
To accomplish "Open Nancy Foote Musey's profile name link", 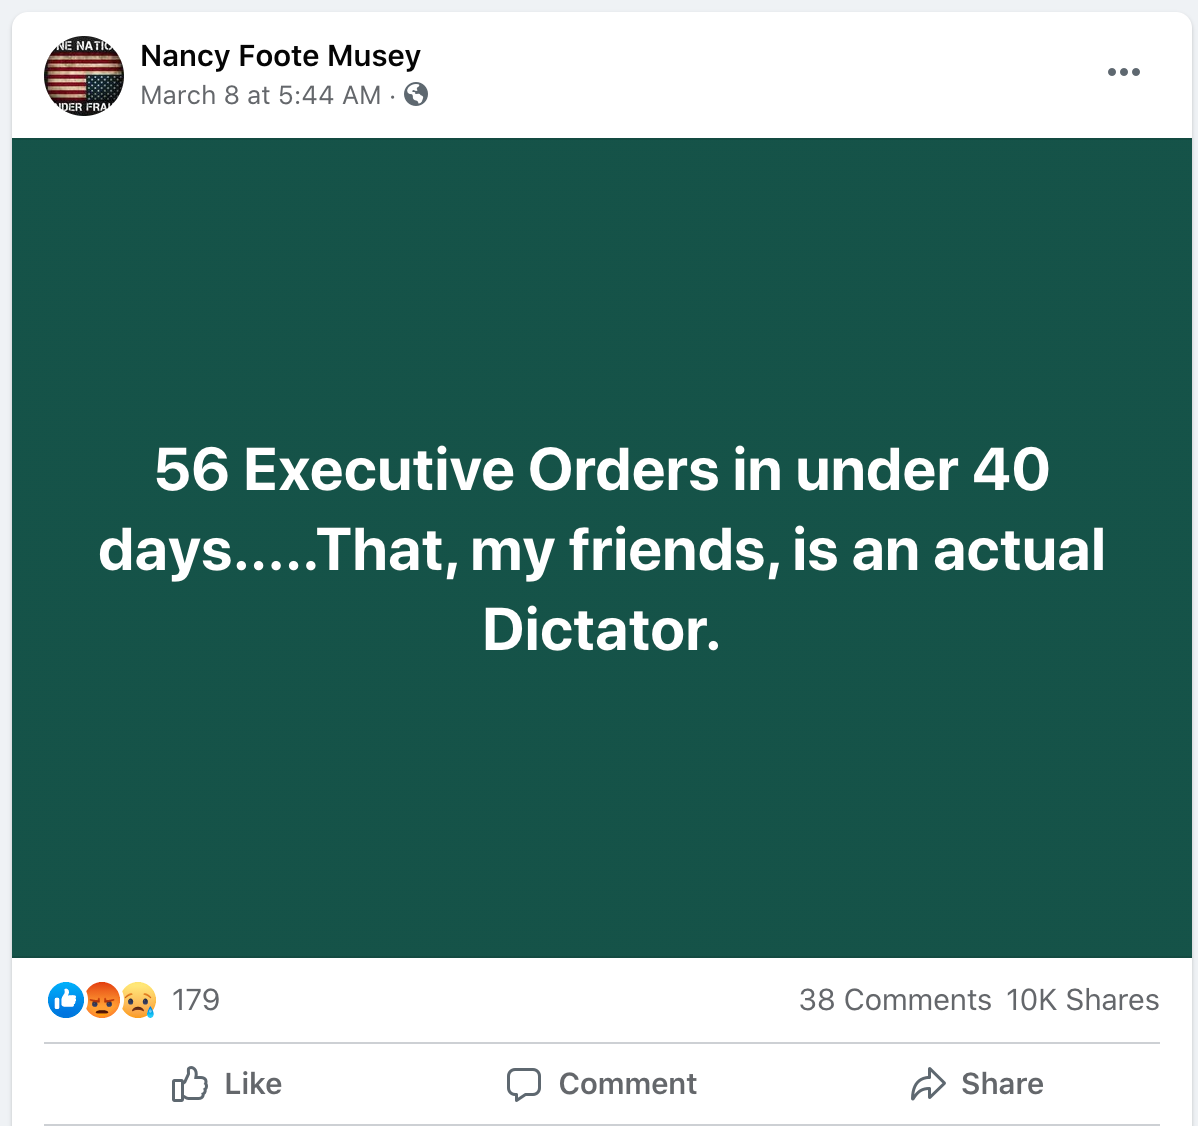I will click(280, 56).
